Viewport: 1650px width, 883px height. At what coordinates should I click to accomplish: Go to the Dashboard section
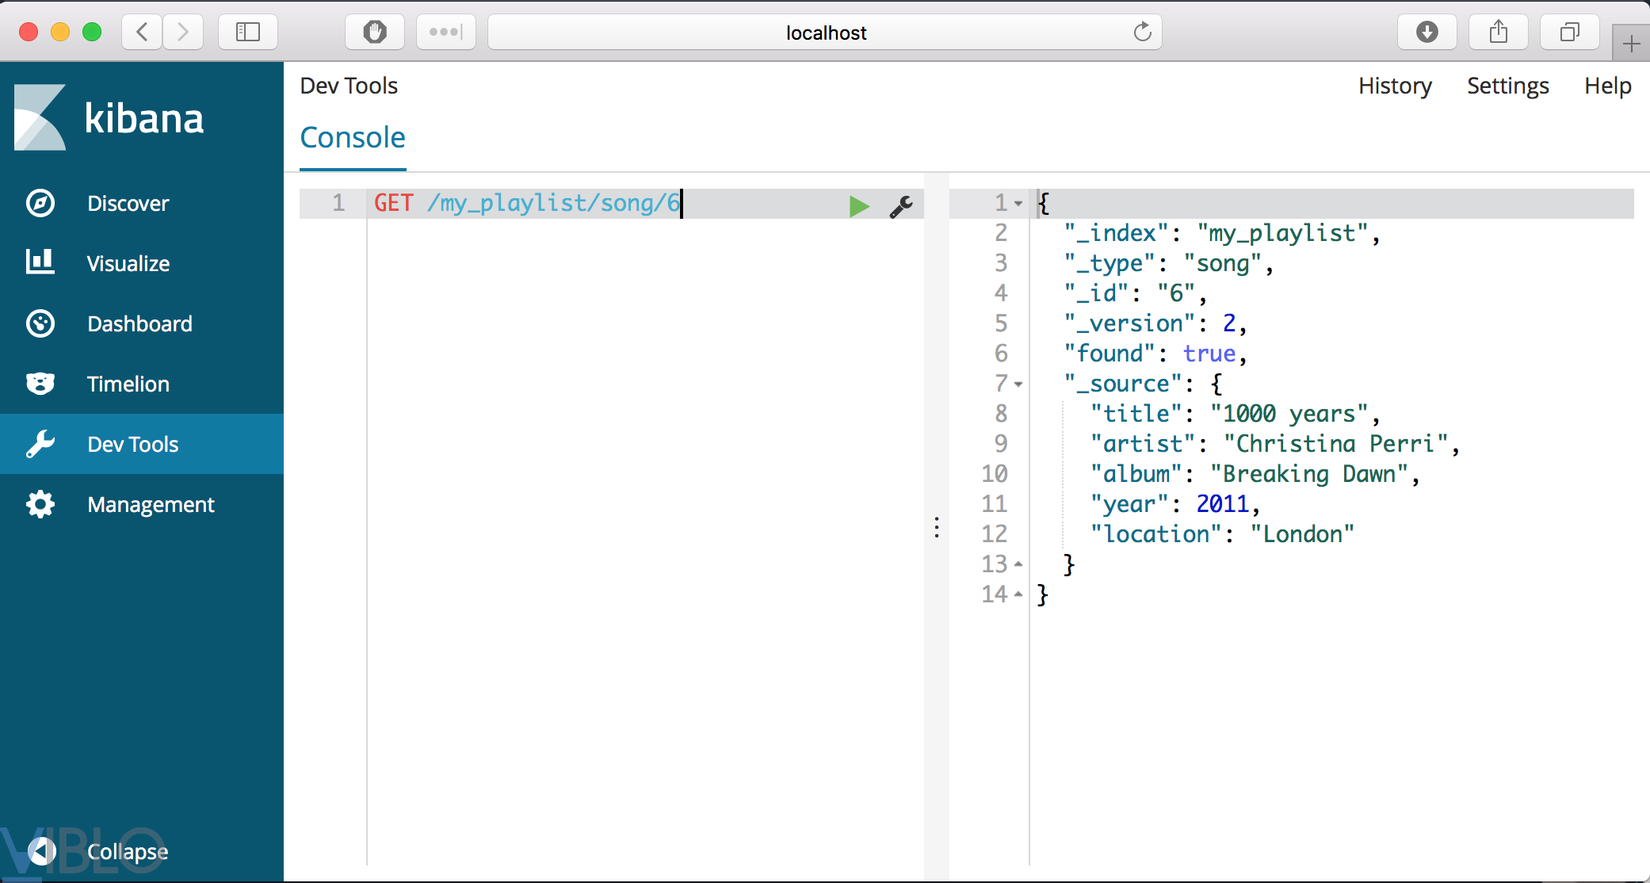(x=139, y=324)
